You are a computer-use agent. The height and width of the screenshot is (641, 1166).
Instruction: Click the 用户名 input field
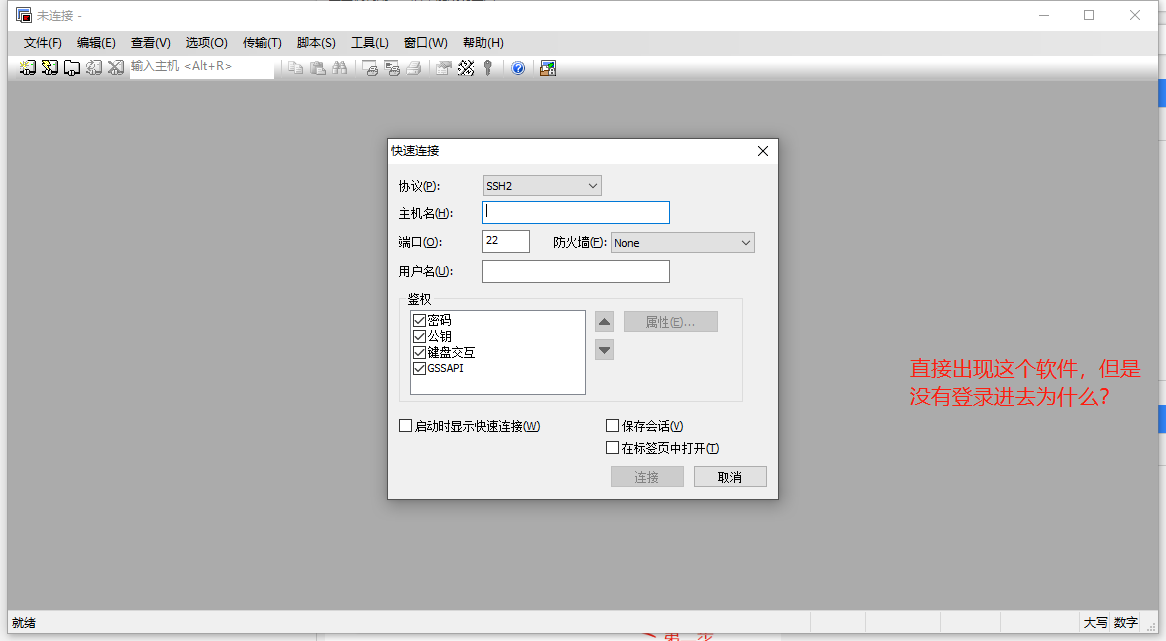click(576, 271)
